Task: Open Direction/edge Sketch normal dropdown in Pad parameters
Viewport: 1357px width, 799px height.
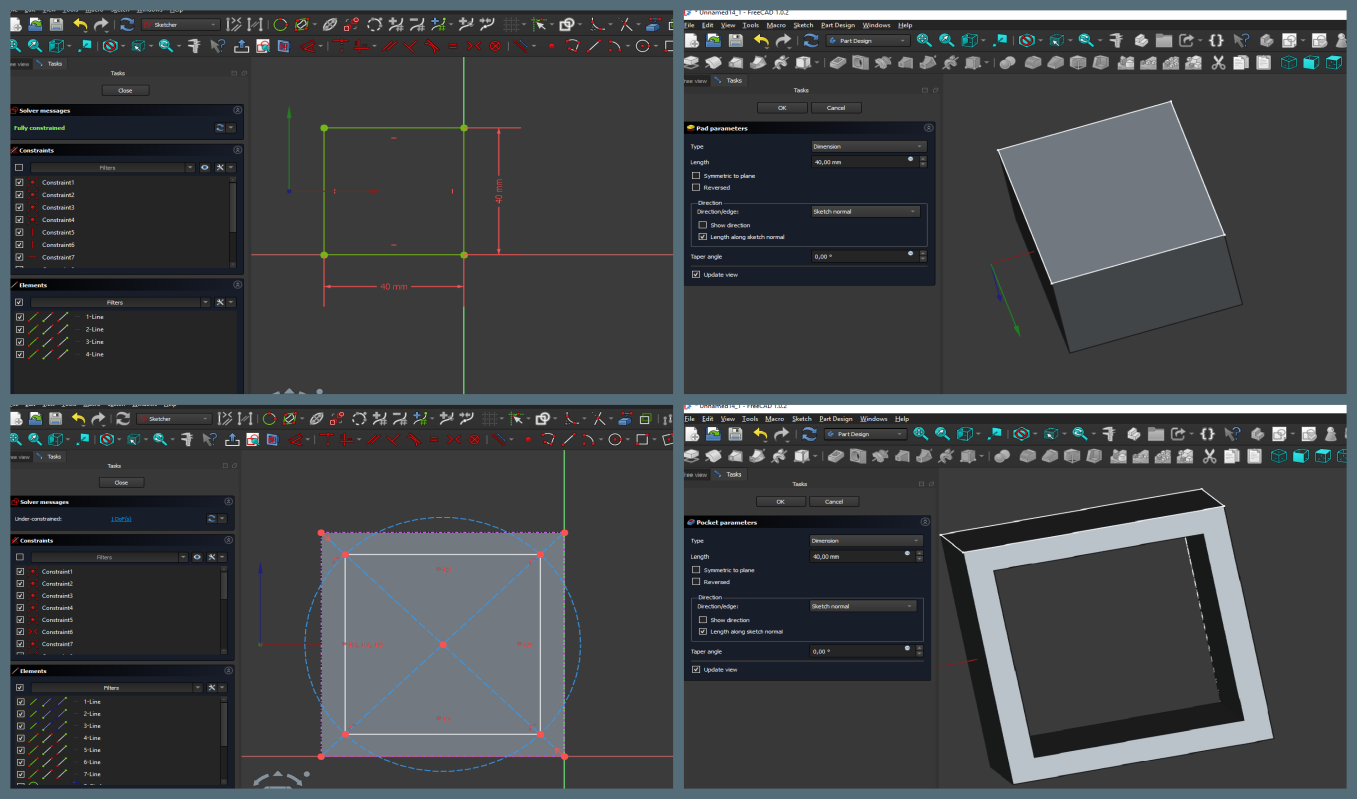Action: coord(865,211)
